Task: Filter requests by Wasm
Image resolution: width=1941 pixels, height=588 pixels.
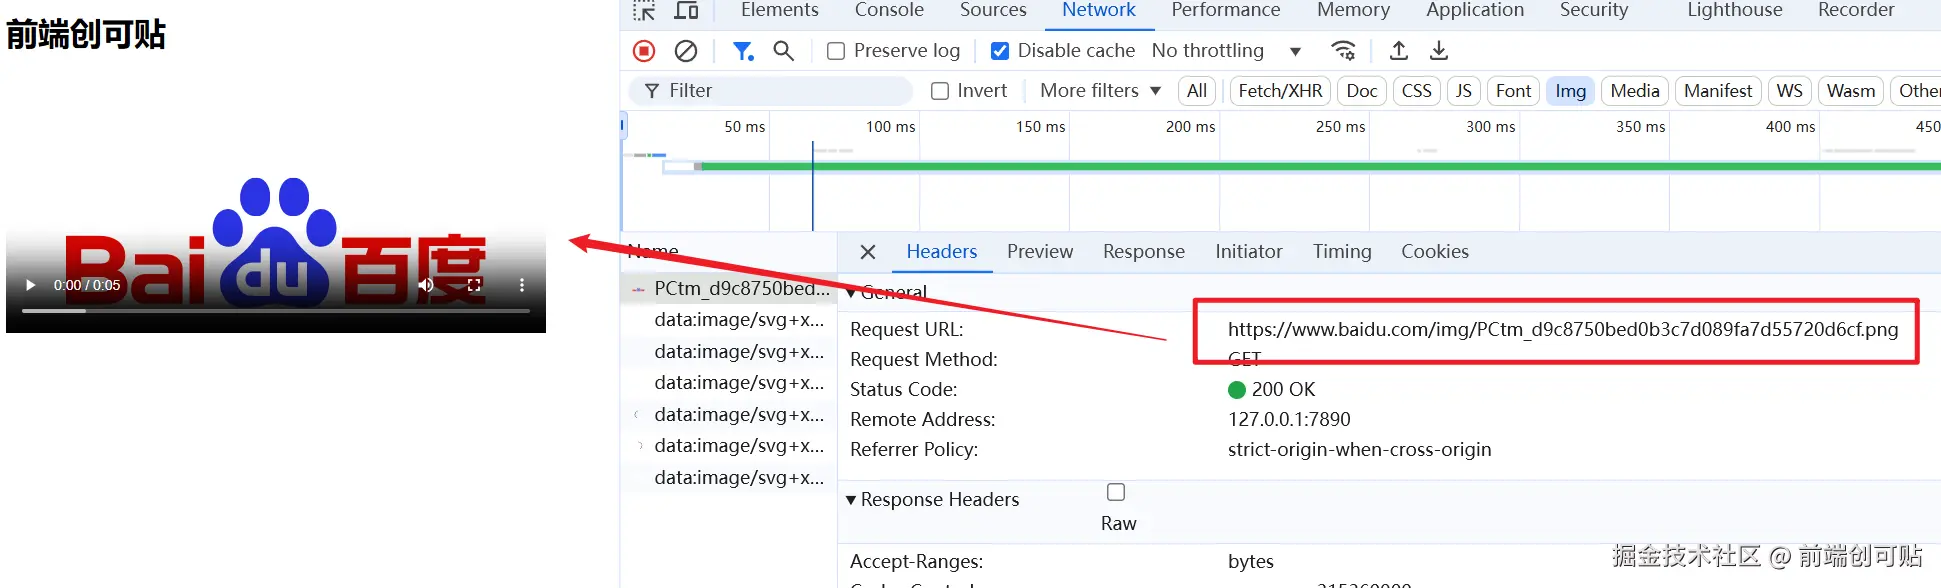Action: 1851,91
